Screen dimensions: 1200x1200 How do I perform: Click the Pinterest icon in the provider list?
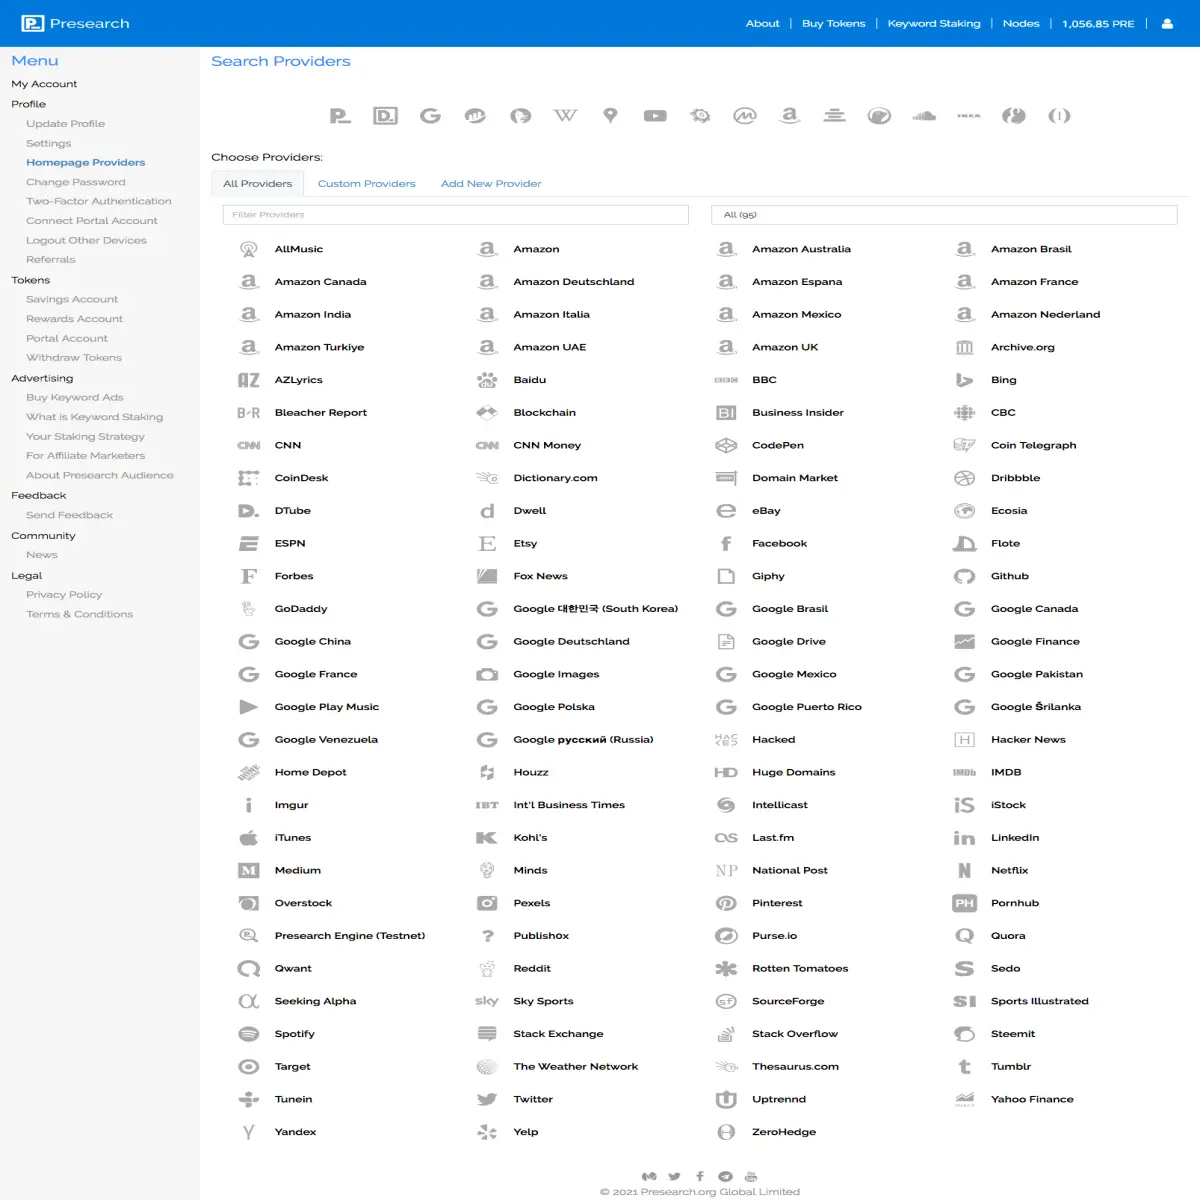pos(726,903)
